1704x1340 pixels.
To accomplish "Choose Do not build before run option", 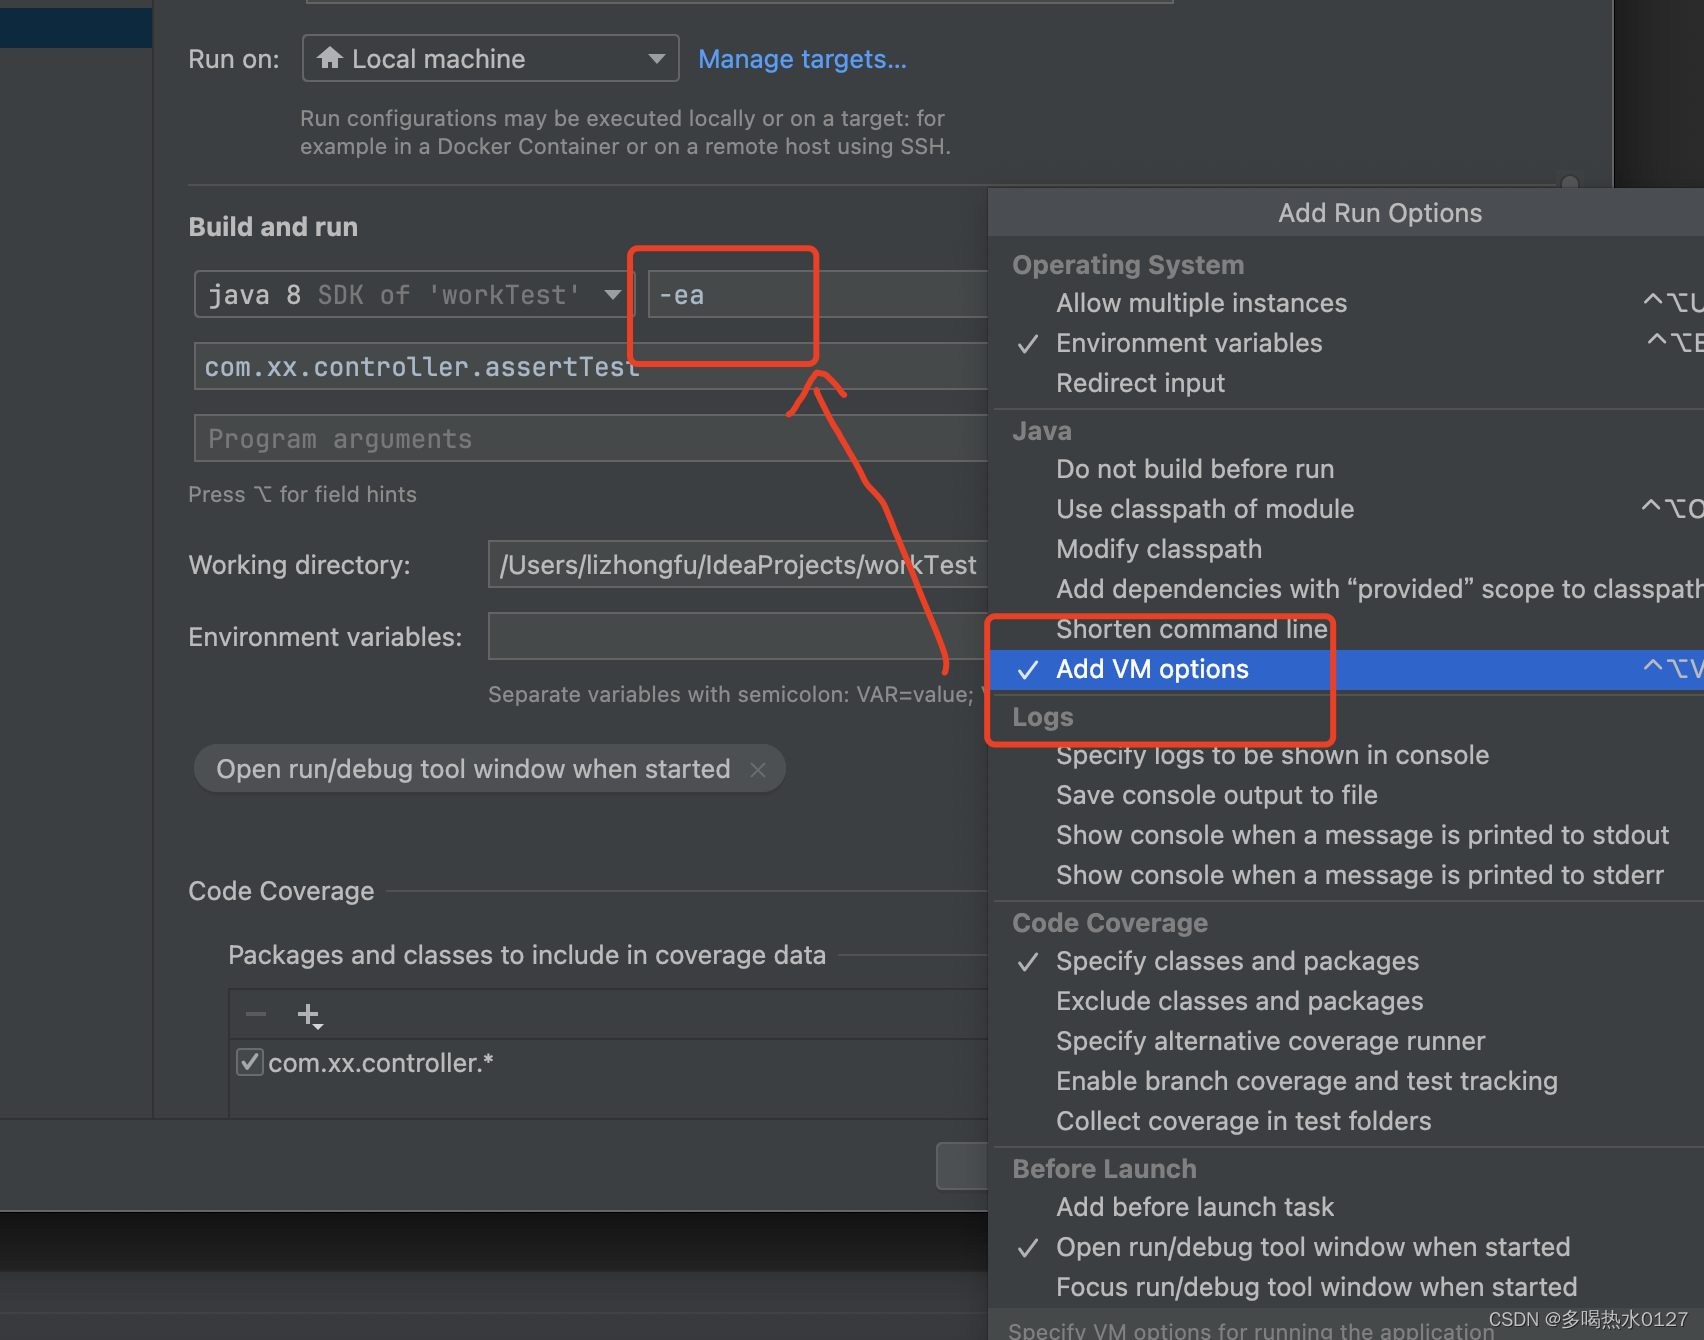I will [1194, 469].
